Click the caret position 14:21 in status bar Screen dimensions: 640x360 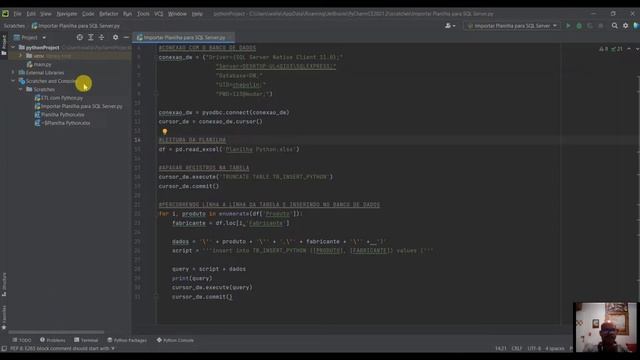click(500, 349)
